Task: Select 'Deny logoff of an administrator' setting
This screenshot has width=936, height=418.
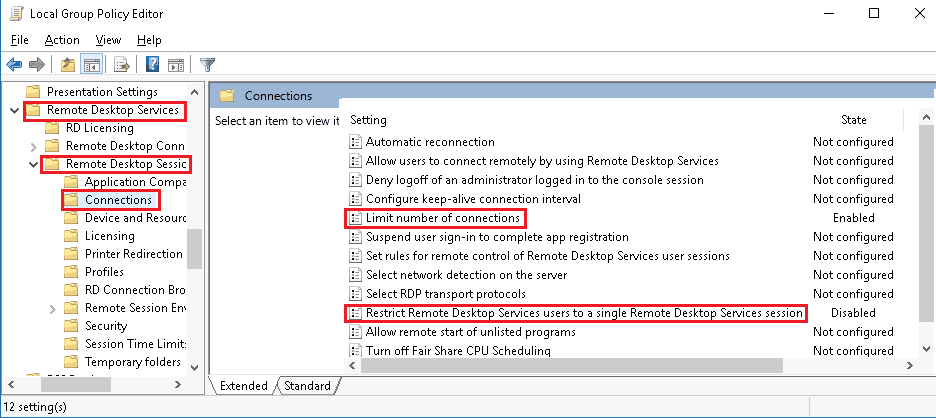Action: coord(534,180)
